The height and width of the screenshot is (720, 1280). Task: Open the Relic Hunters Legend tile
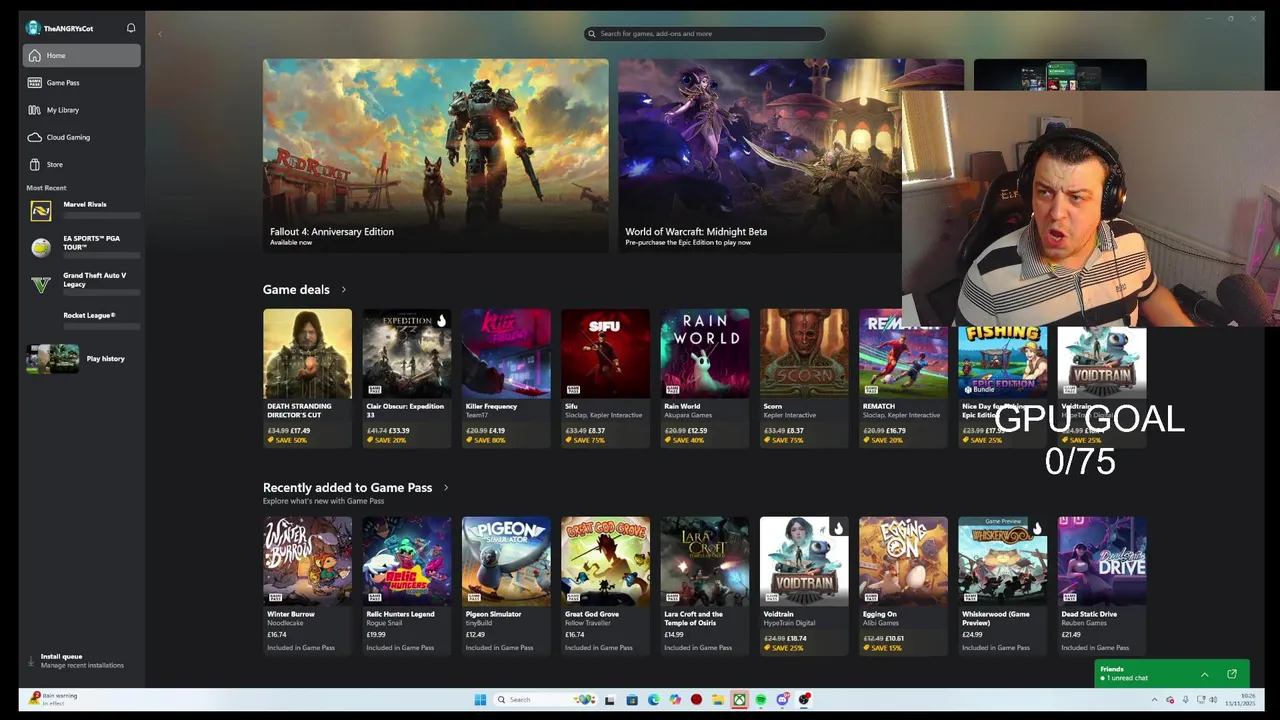tap(406, 586)
